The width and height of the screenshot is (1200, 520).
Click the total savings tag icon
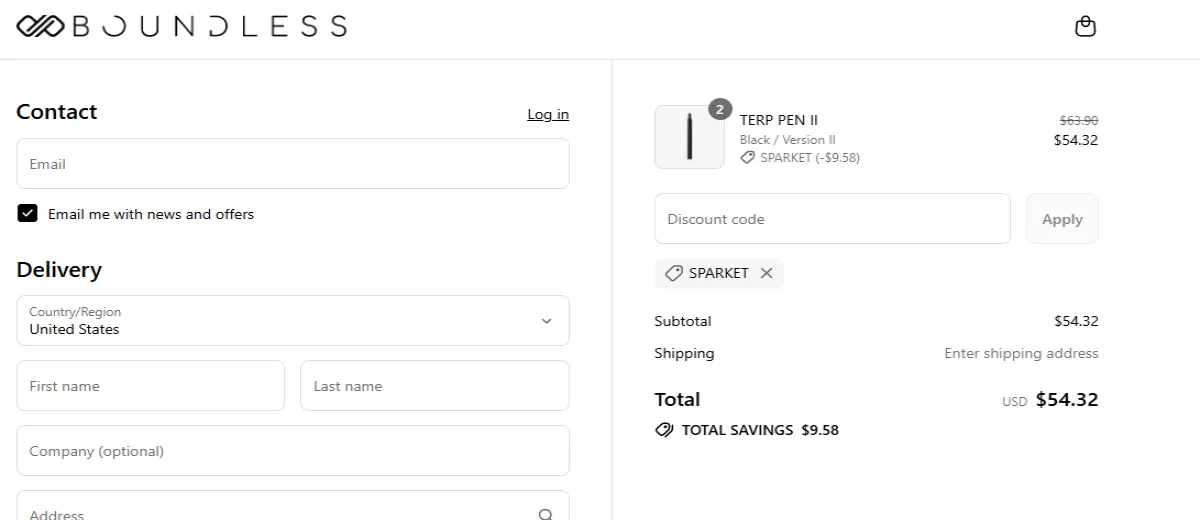click(664, 430)
